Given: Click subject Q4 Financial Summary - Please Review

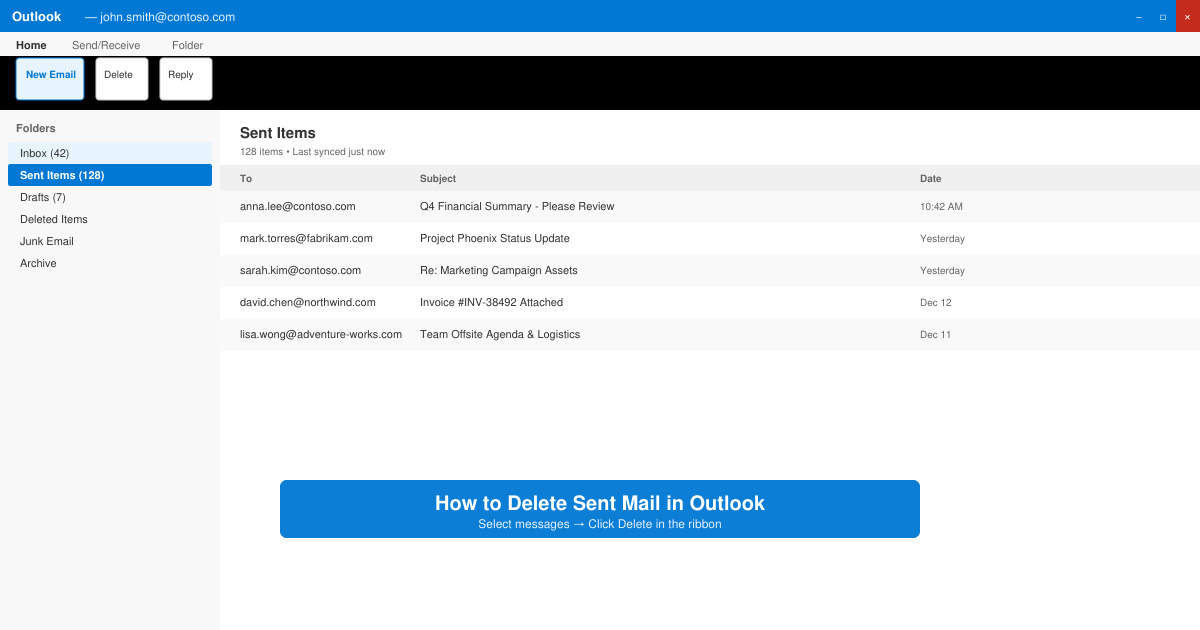Looking at the screenshot, I should click(517, 207).
